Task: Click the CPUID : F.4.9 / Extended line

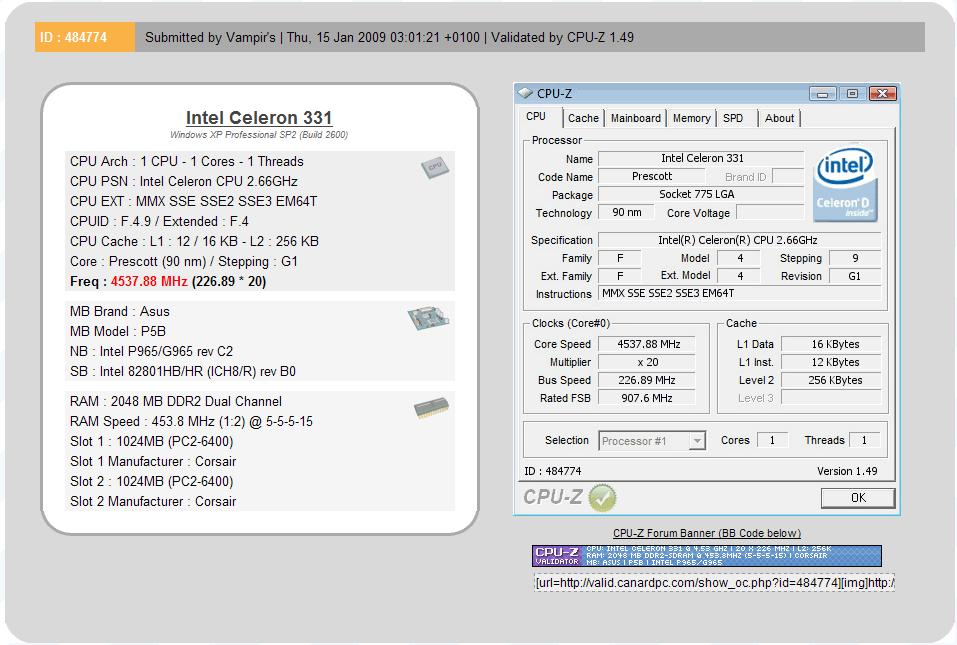Action: click(159, 222)
